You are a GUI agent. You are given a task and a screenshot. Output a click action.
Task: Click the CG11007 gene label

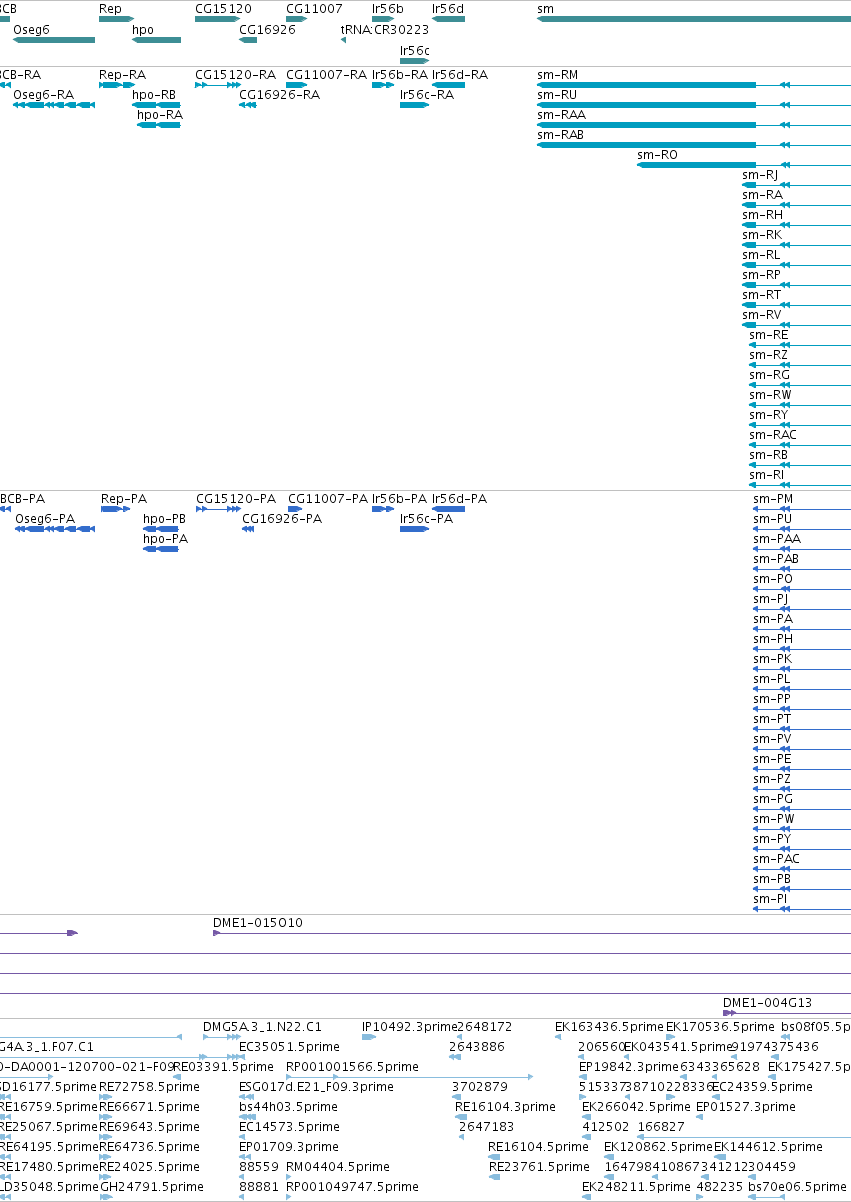click(314, 9)
